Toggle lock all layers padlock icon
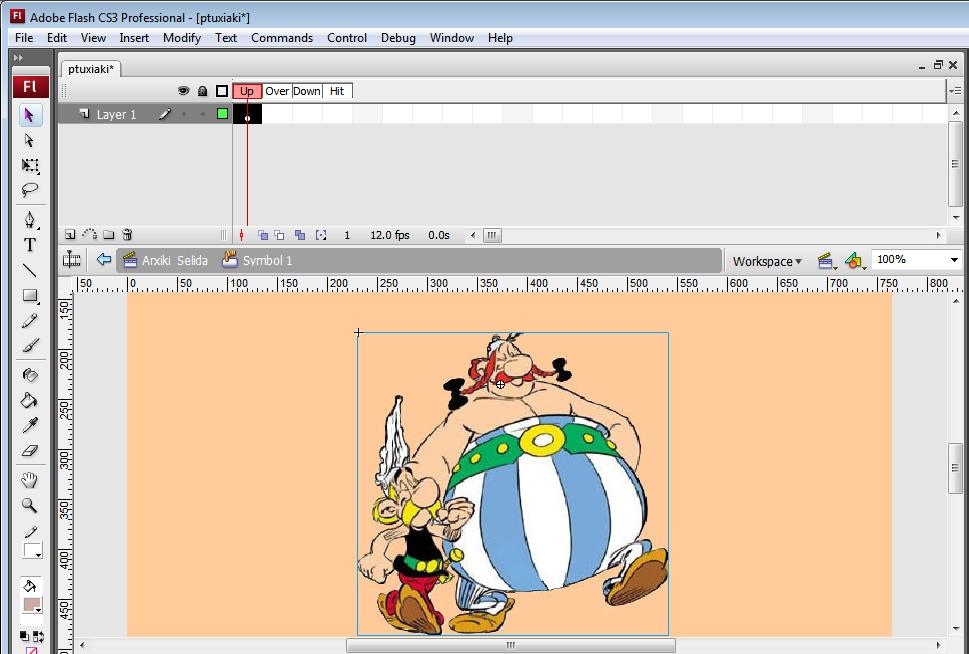 click(202, 91)
